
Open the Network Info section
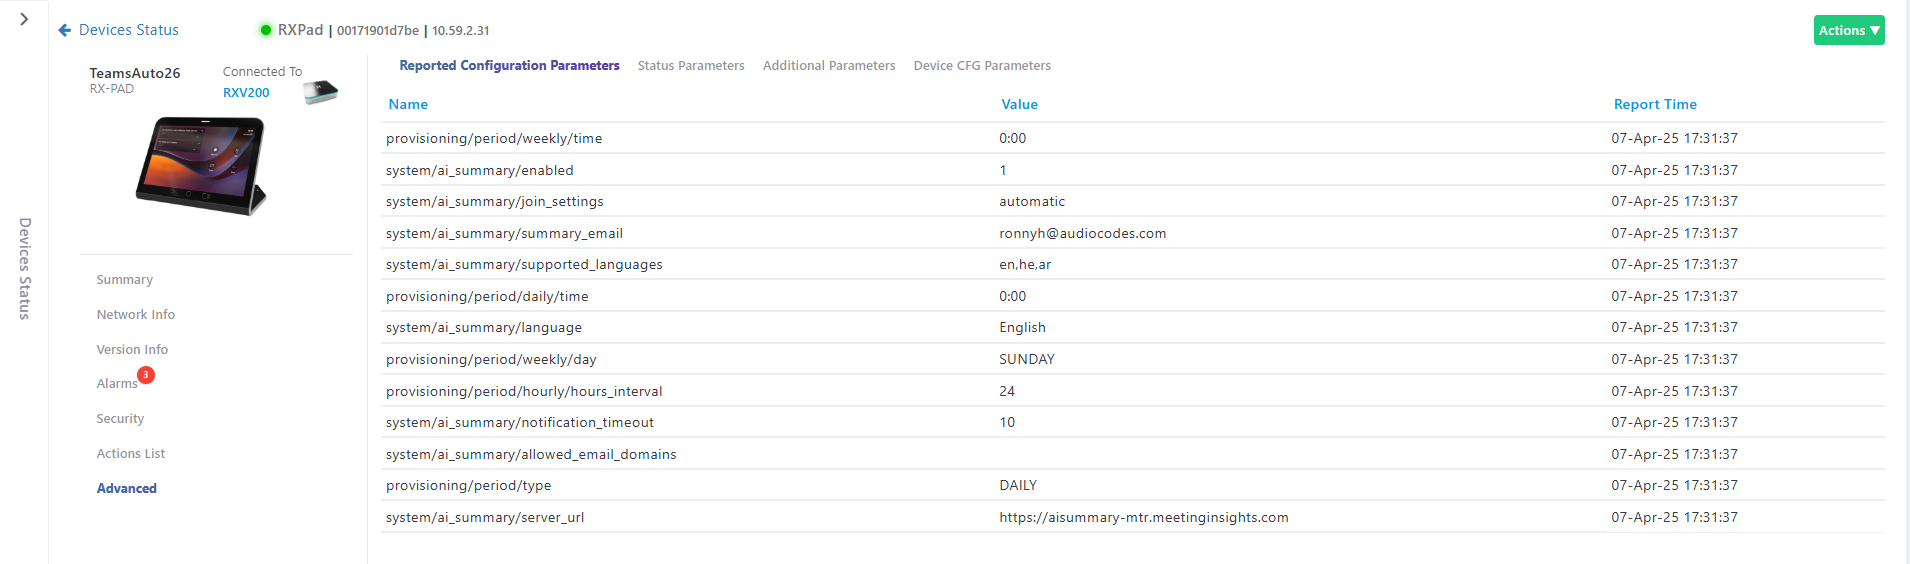point(135,315)
